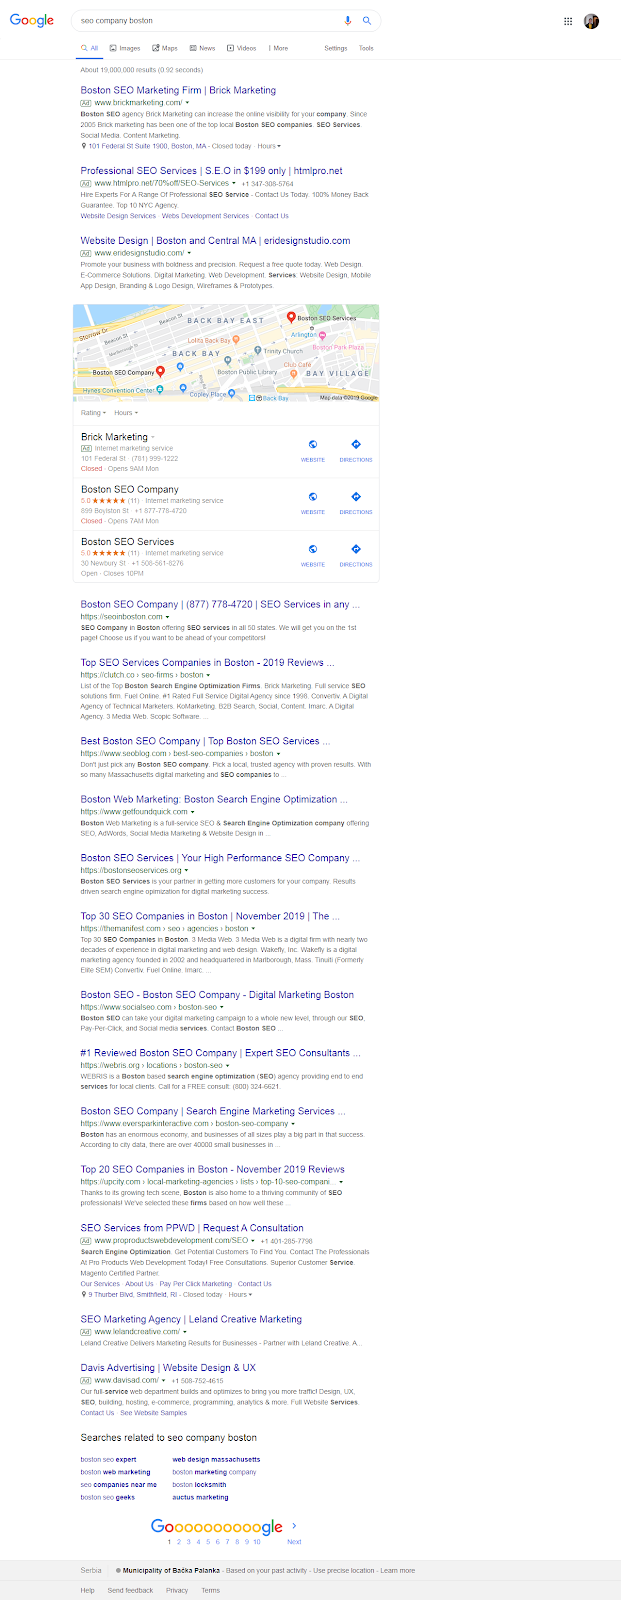Screen dimensions: 621x1600
Task: Click the website globe icon for Brick Marketing
Action: (x=313, y=444)
